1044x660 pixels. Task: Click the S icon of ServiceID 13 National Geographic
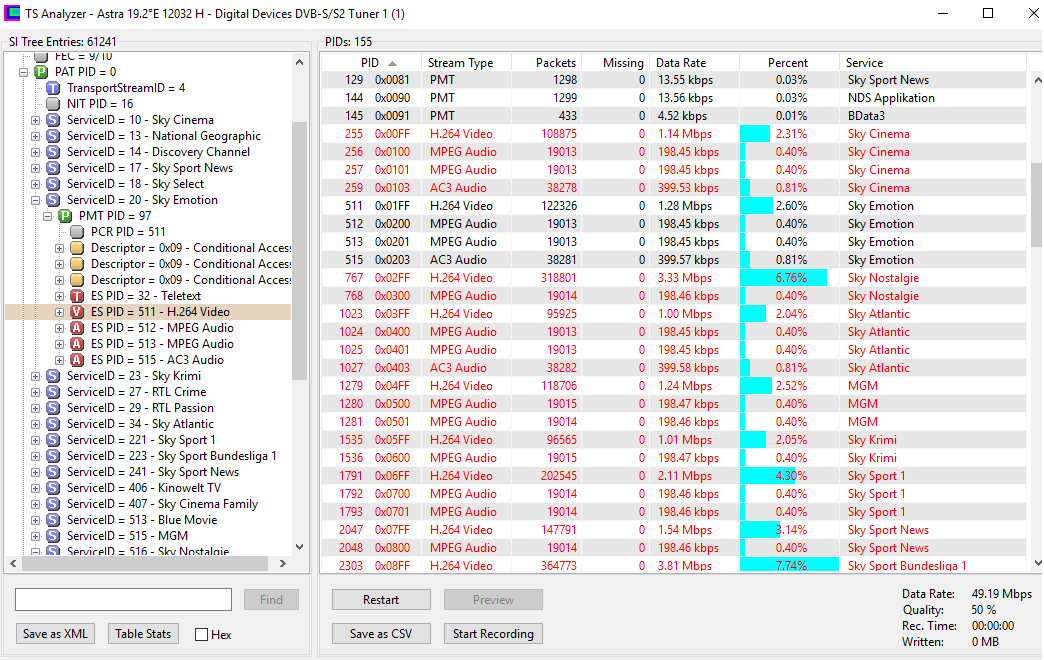pos(53,136)
